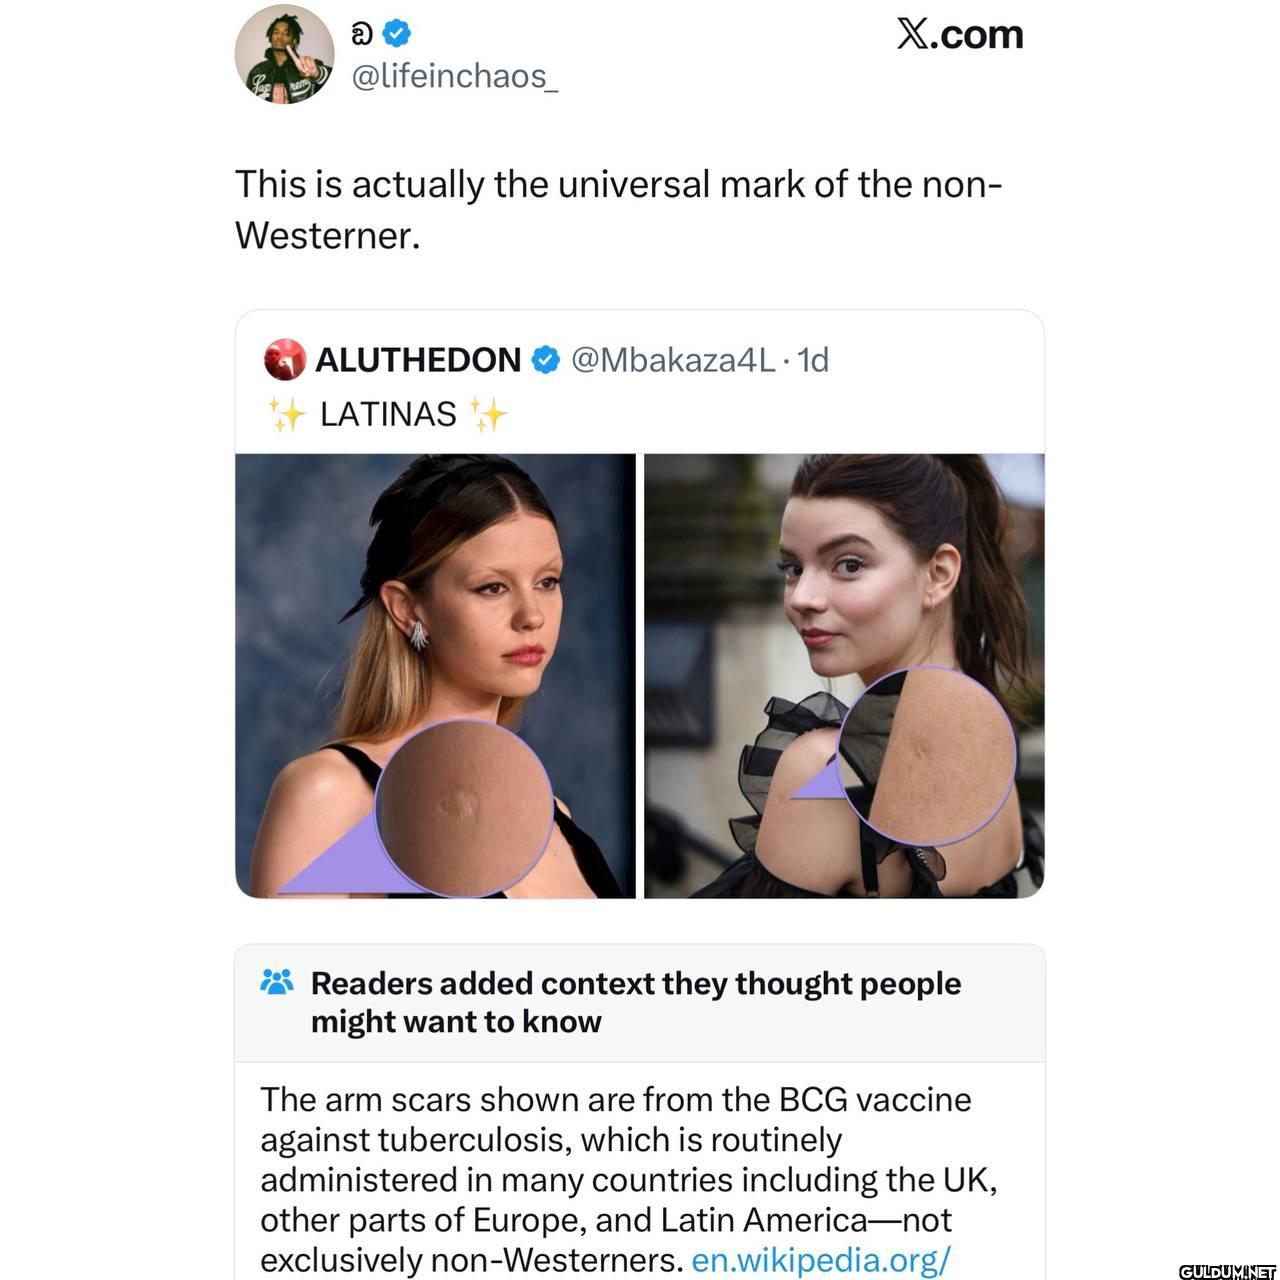Open the @Mbakaza4L handle
The image size is (1280, 1280).
point(673,360)
